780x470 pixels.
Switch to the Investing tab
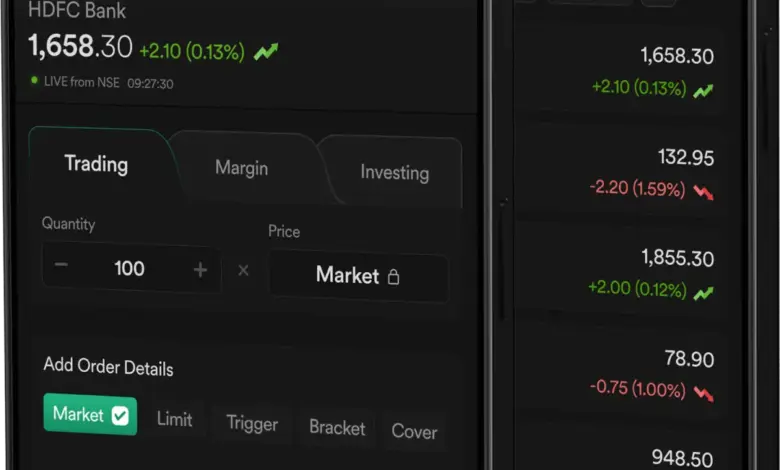click(x=394, y=173)
